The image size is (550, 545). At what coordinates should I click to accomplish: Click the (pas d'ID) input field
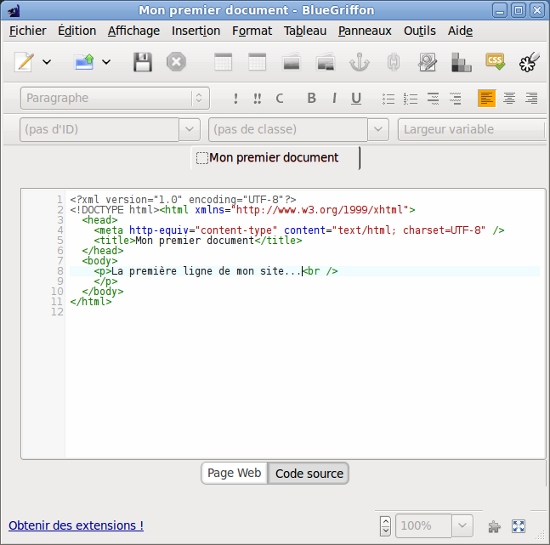pyautogui.click(x=99, y=129)
